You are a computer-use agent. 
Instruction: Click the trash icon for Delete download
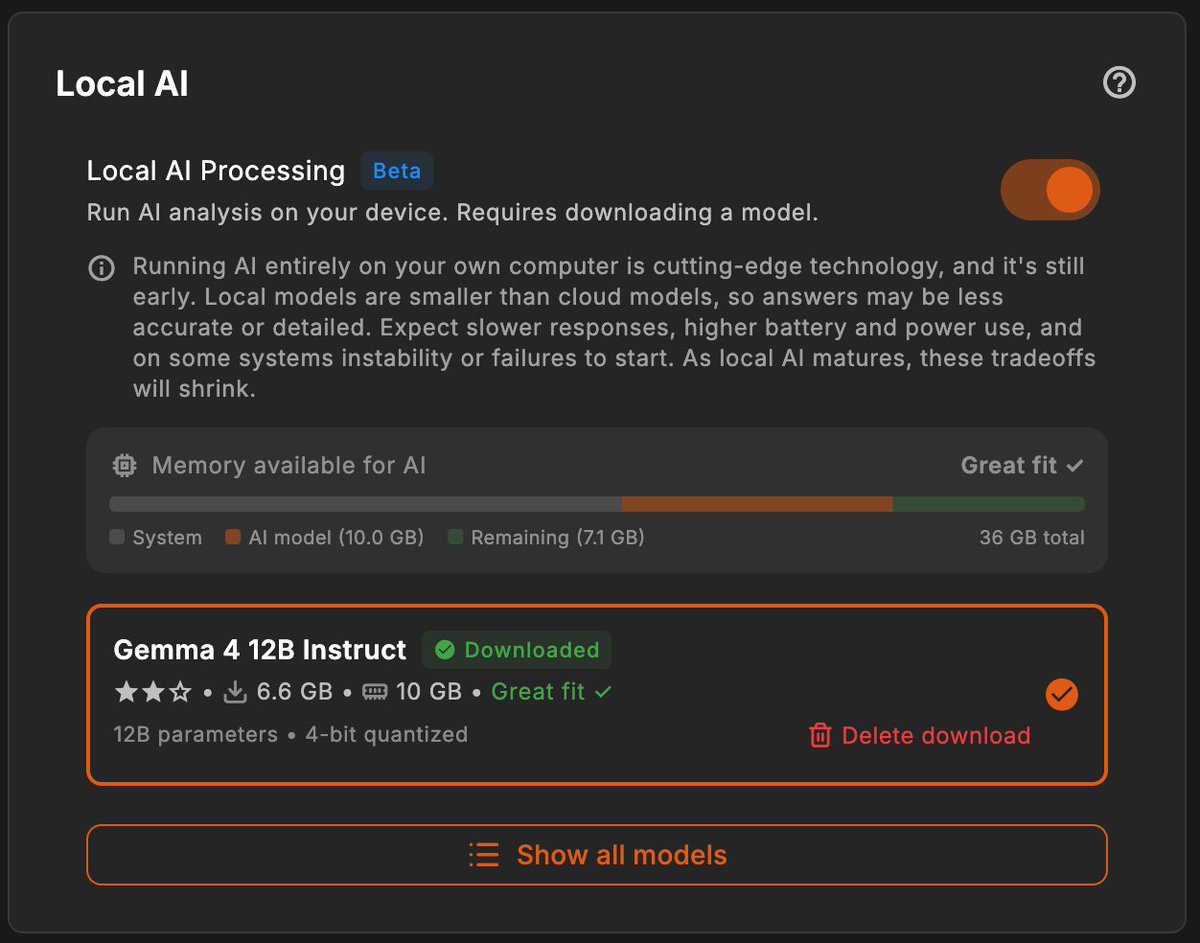coord(820,736)
